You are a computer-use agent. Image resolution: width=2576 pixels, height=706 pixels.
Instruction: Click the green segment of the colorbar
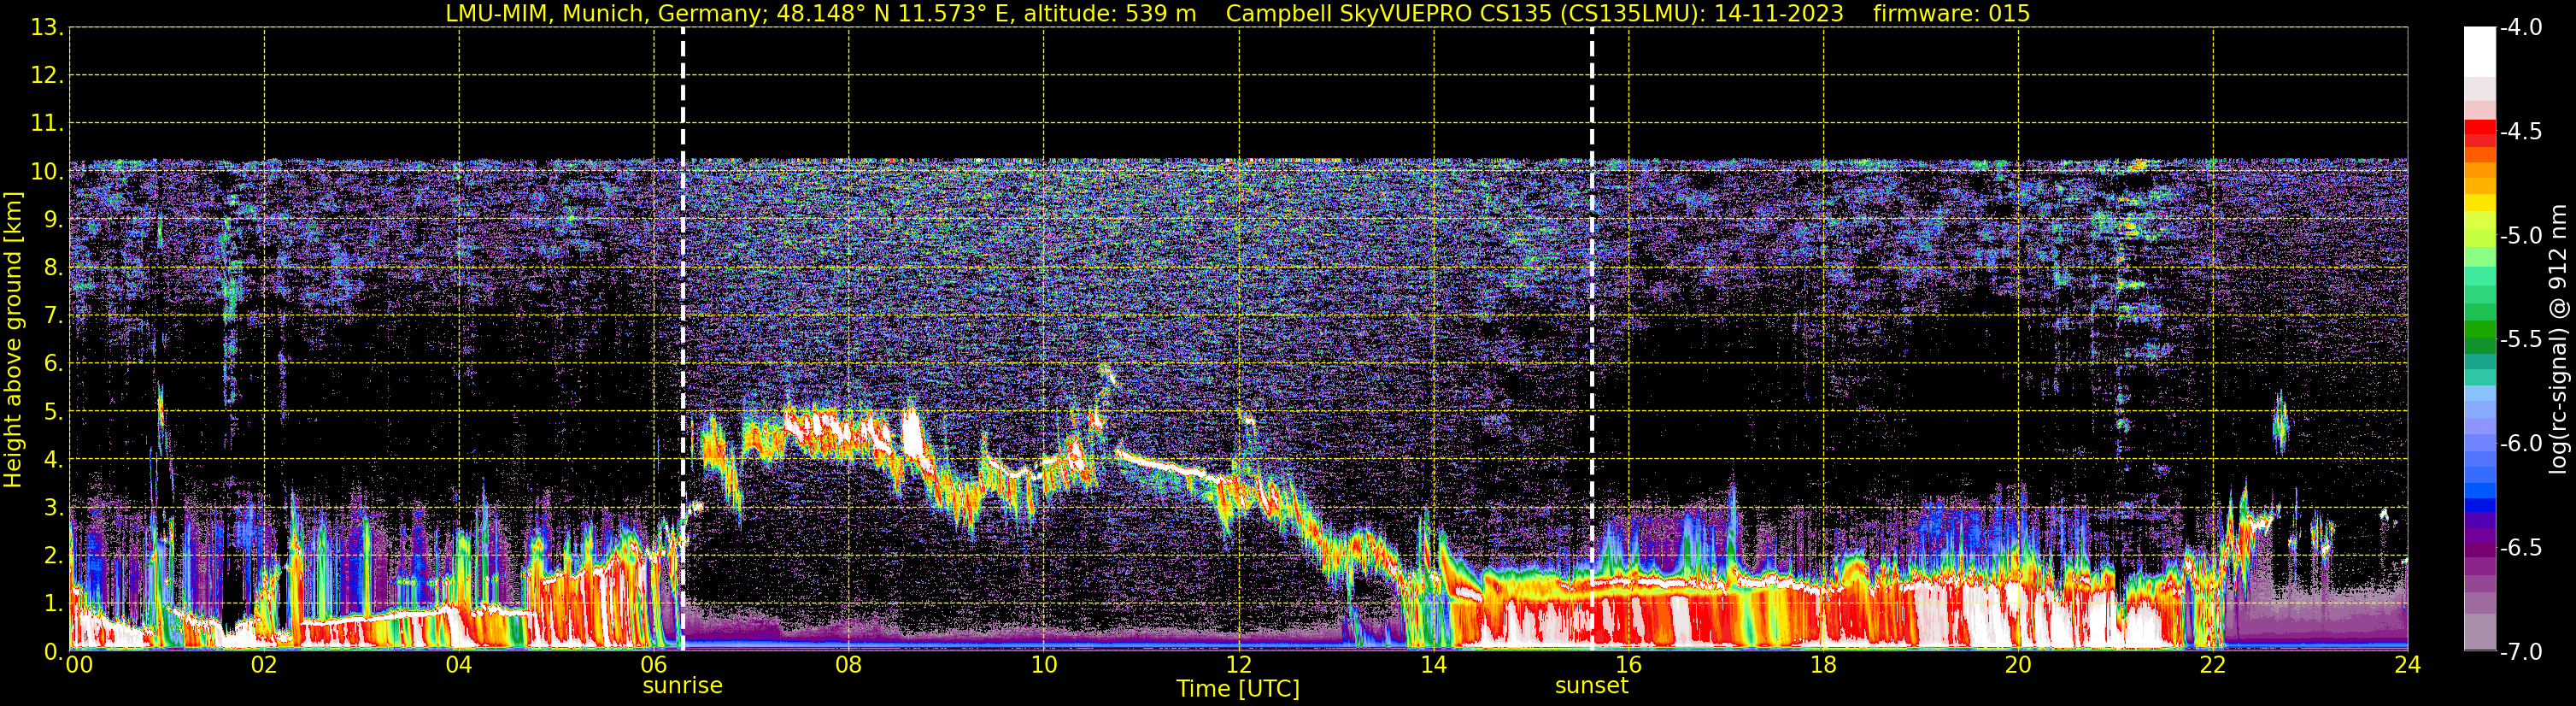tap(2479, 330)
